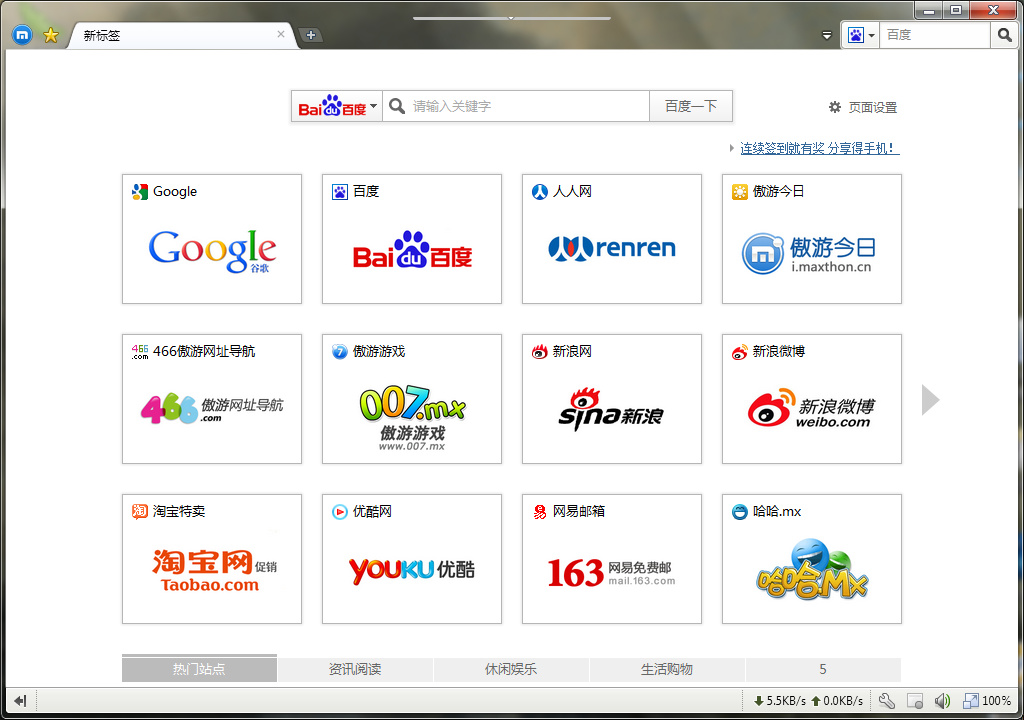
Task: Open the 人人网 renren tile
Action: pos(611,238)
